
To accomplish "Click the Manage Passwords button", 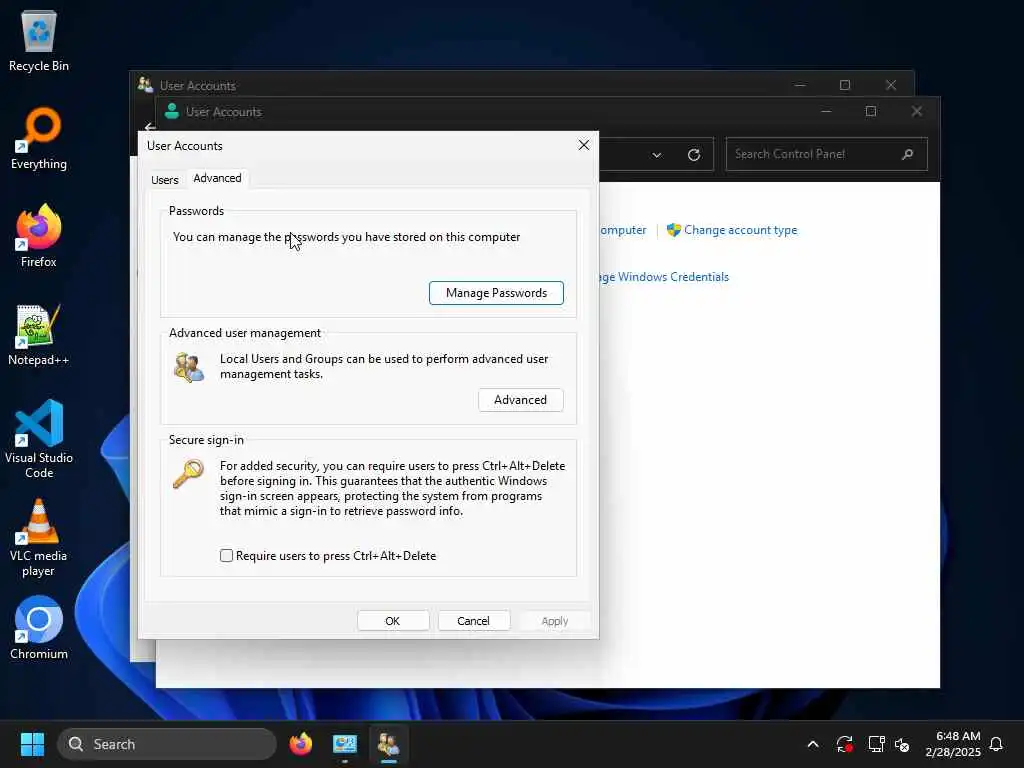I will [x=496, y=293].
